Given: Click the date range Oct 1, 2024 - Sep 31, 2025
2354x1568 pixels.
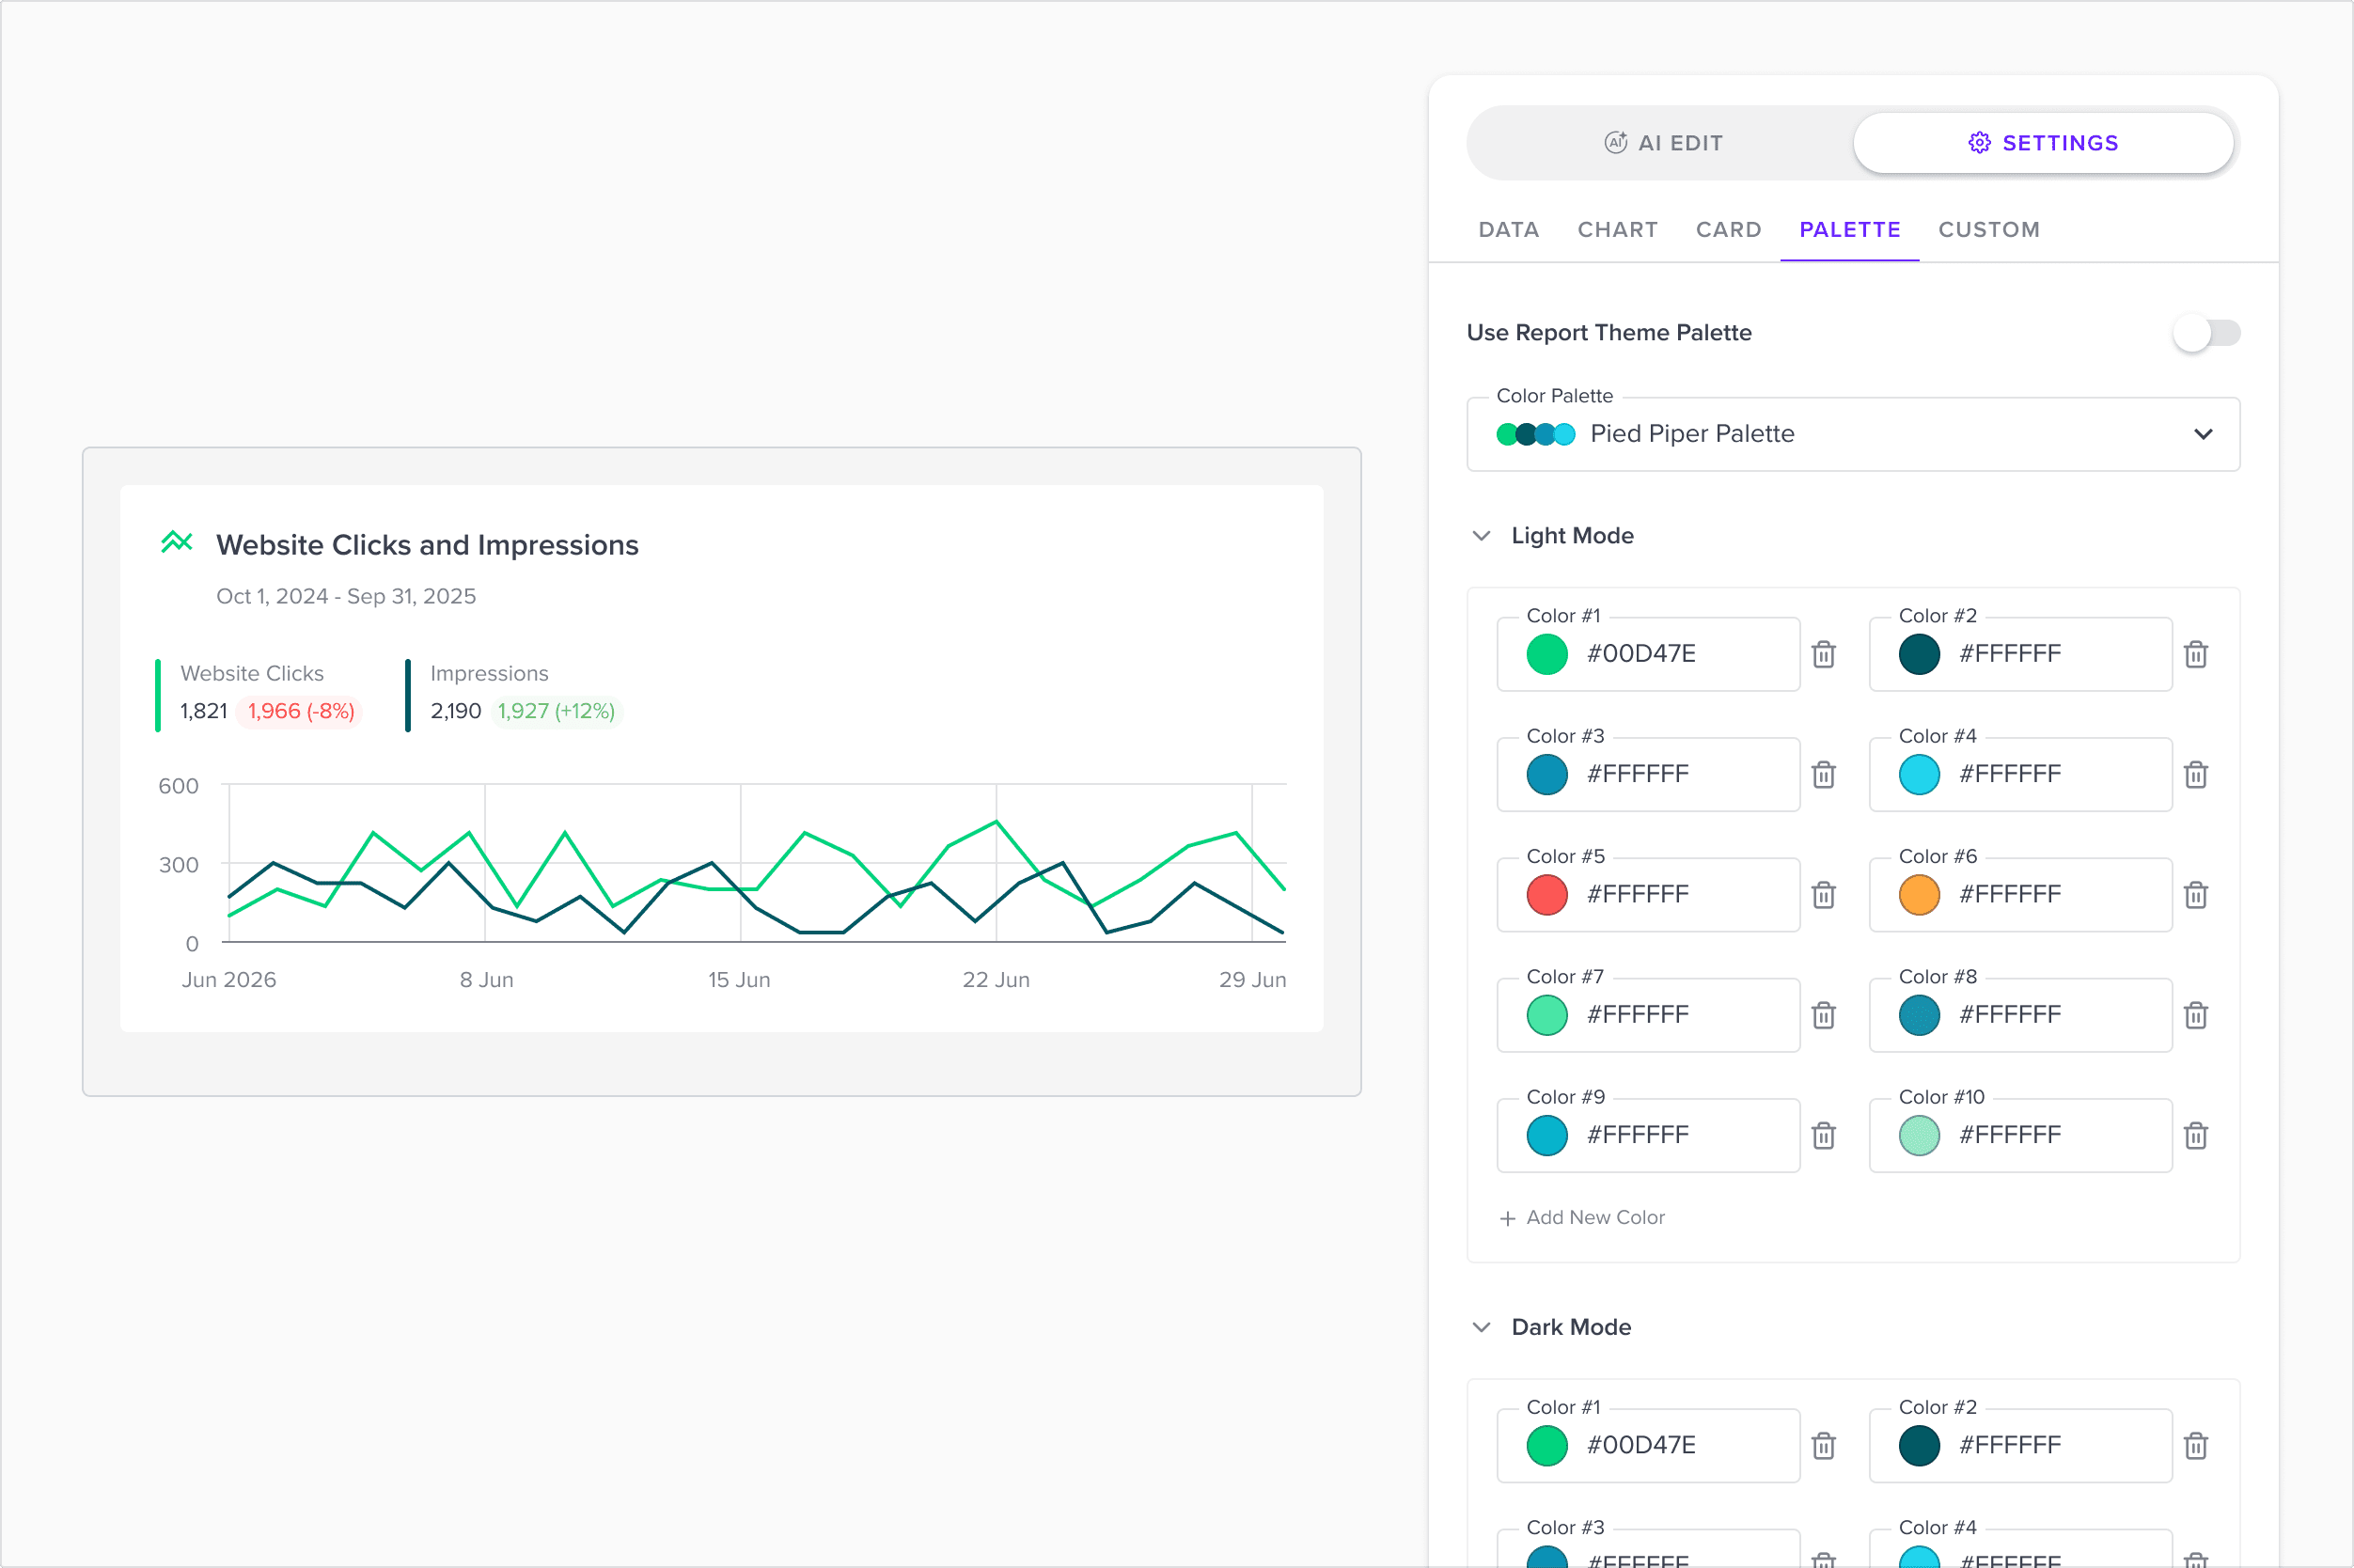Looking at the screenshot, I should pyautogui.click(x=346, y=596).
